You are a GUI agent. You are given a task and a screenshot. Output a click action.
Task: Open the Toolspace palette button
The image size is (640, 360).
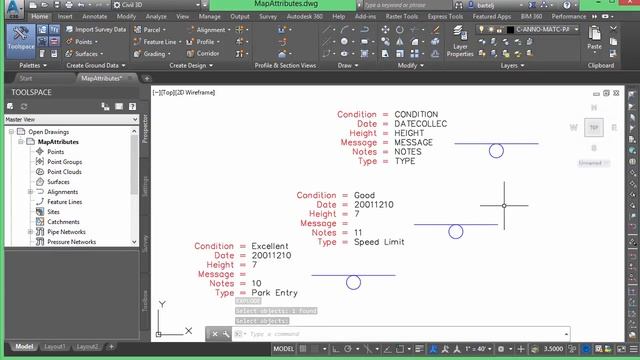coord(20,42)
